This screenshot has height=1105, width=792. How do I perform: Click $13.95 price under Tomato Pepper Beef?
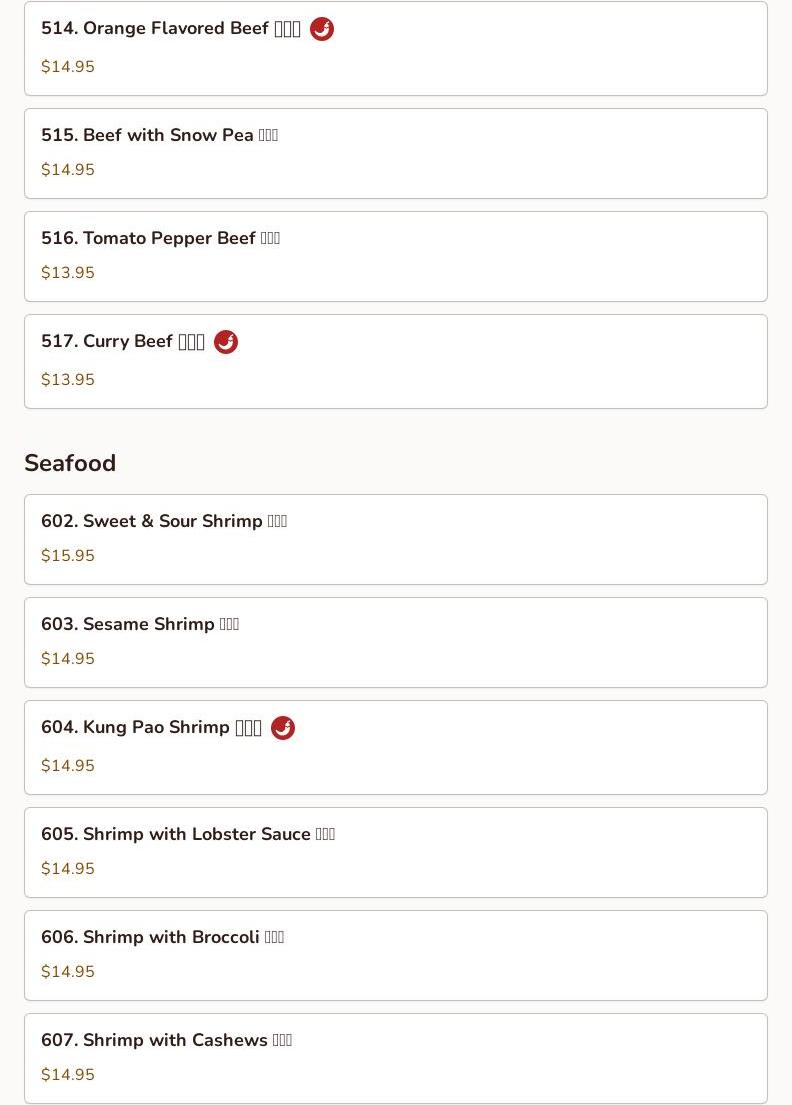(68, 272)
